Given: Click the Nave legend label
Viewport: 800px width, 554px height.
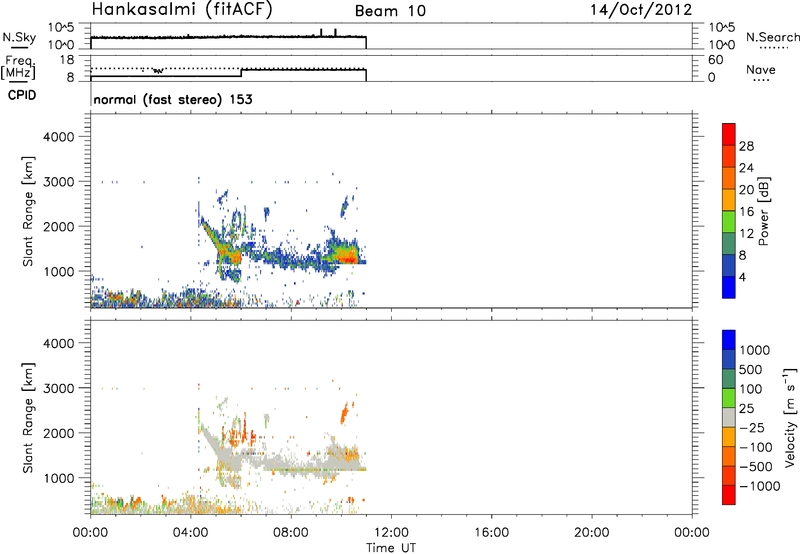Looking at the screenshot, I should (x=761, y=69).
